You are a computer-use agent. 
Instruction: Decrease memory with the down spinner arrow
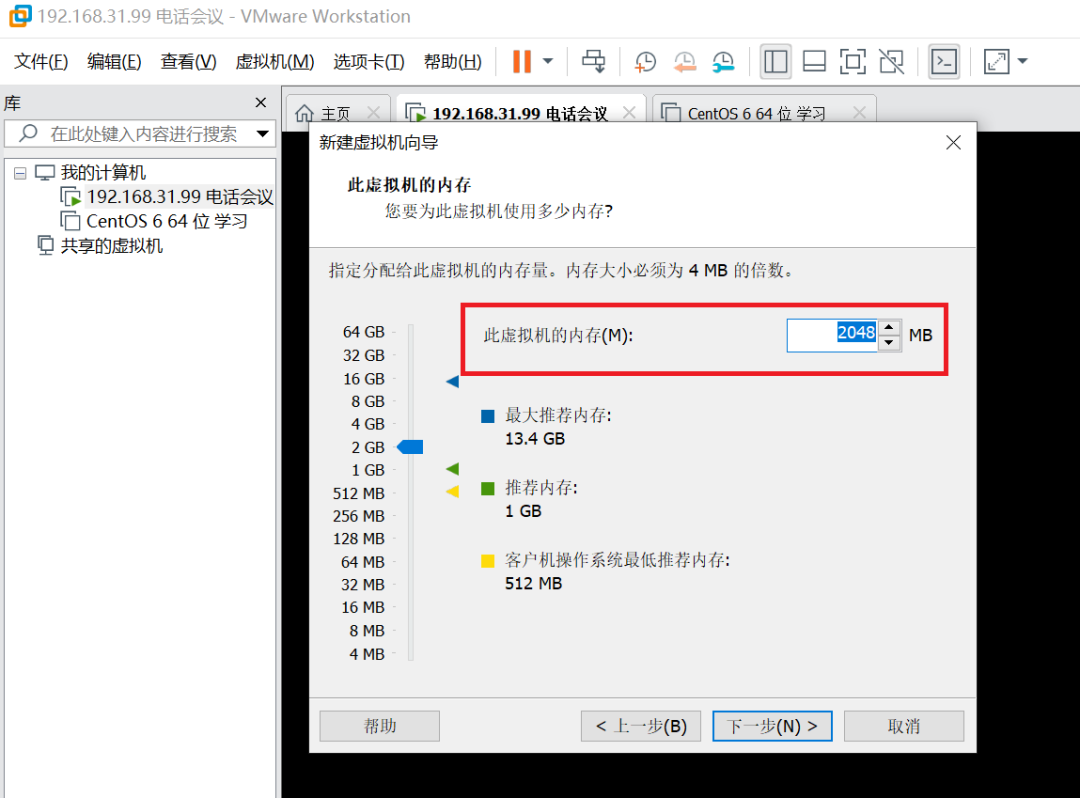pos(889,343)
